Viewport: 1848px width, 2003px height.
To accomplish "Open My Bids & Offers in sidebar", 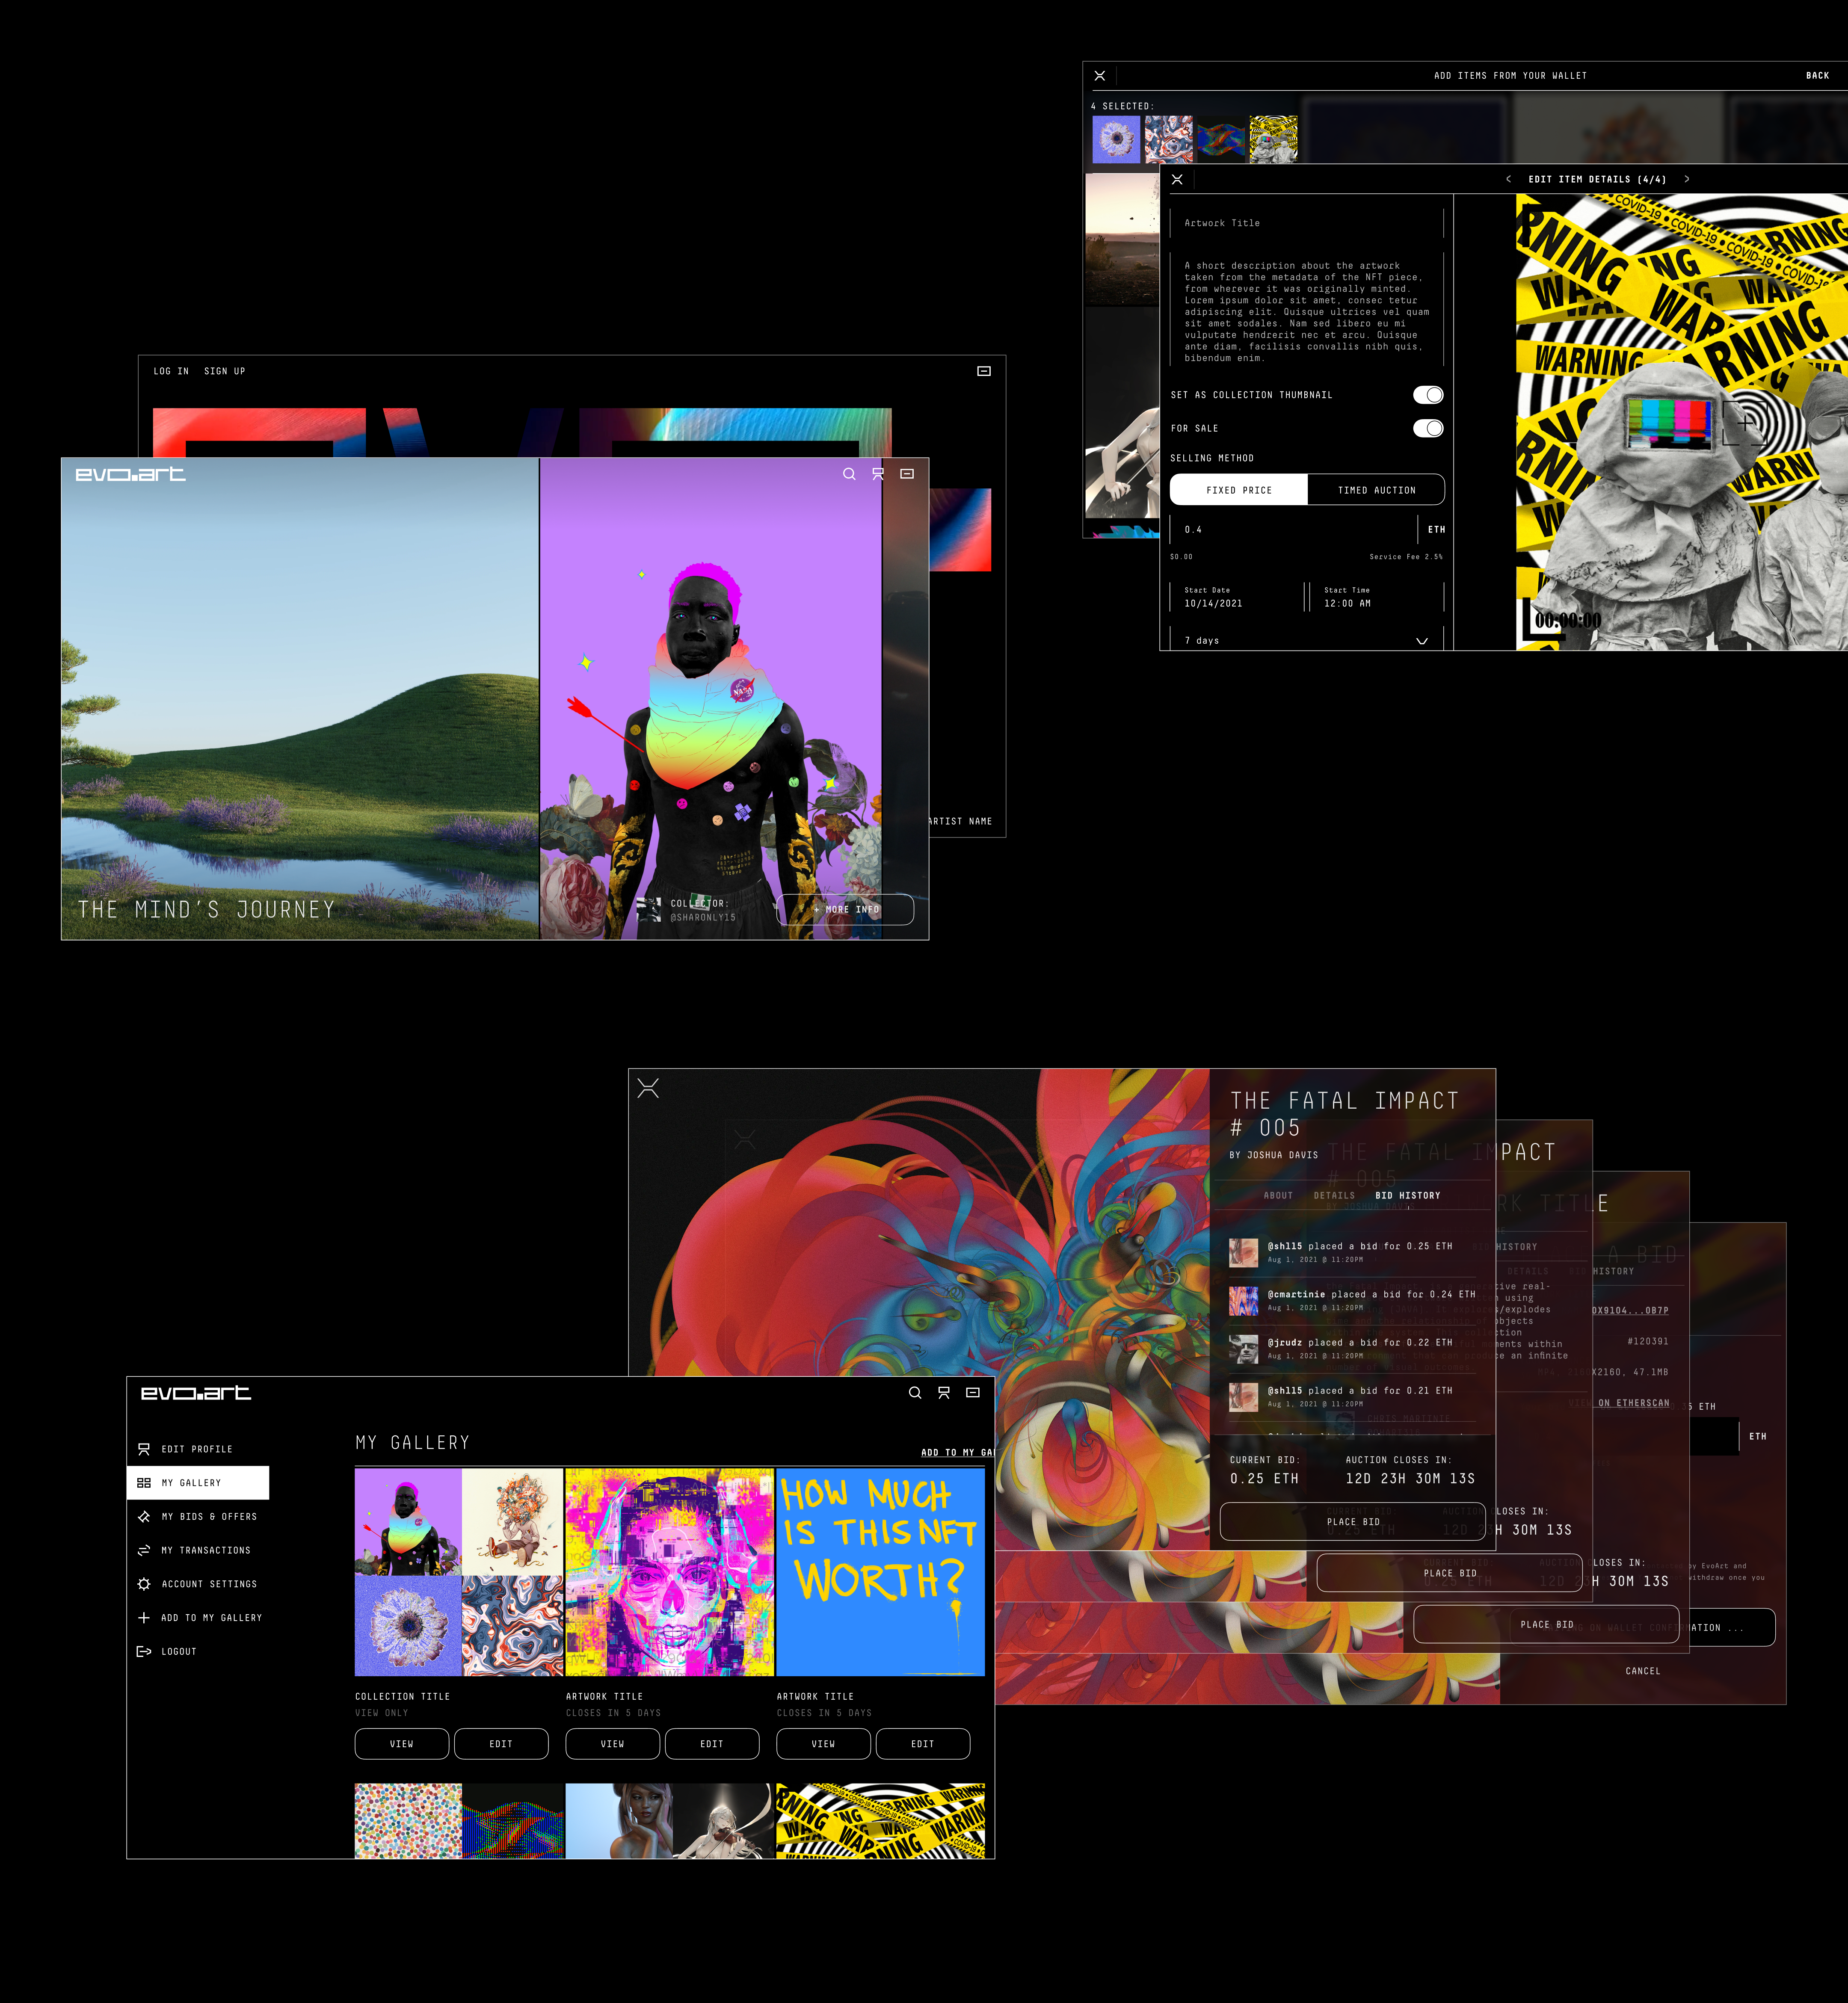I will [x=198, y=1517].
